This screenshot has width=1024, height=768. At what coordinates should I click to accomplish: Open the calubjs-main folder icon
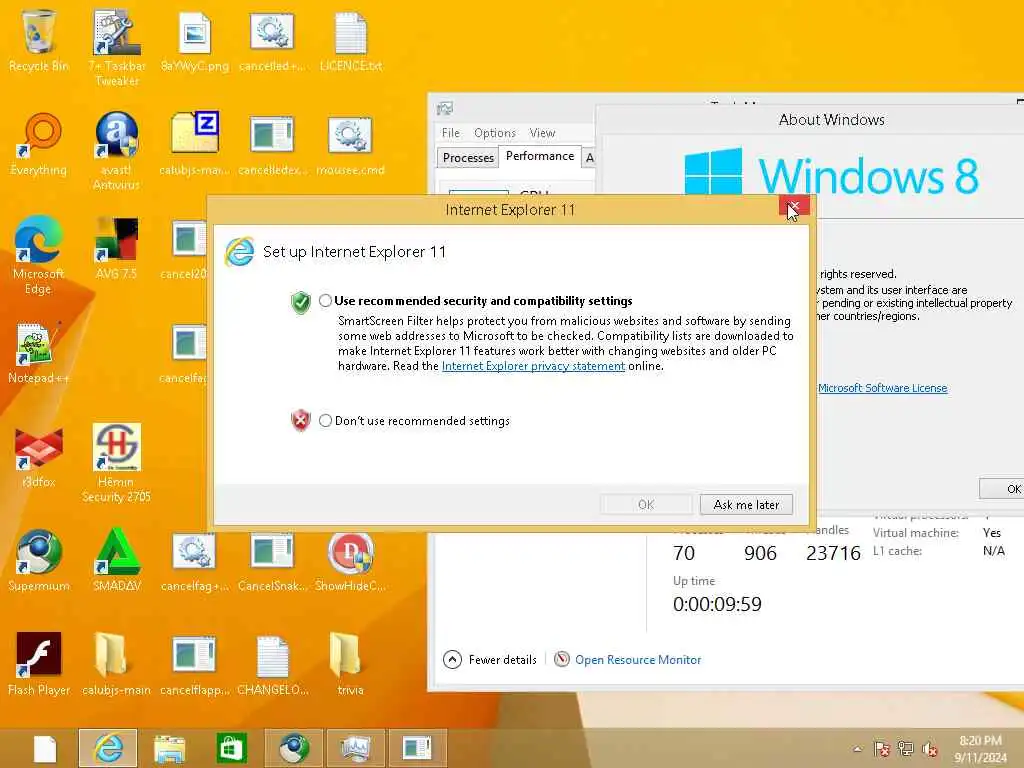point(116,664)
